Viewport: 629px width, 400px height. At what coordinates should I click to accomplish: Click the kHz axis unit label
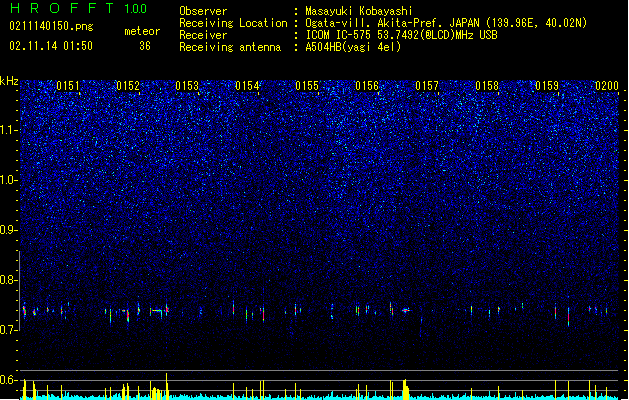(x=9, y=81)
